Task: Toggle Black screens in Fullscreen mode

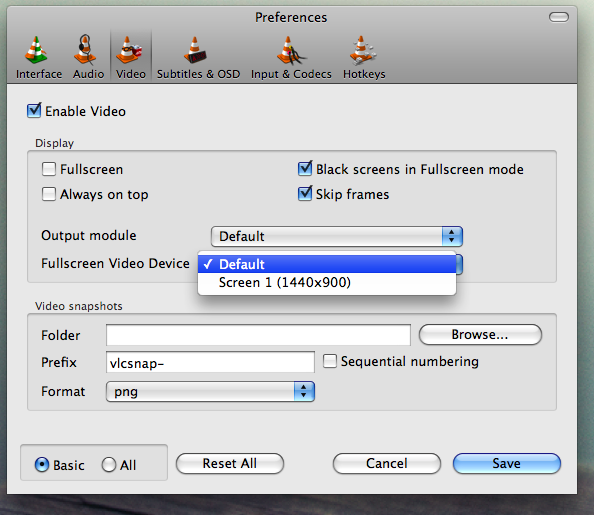Action: pyautogui.click(x=305, y=169)
